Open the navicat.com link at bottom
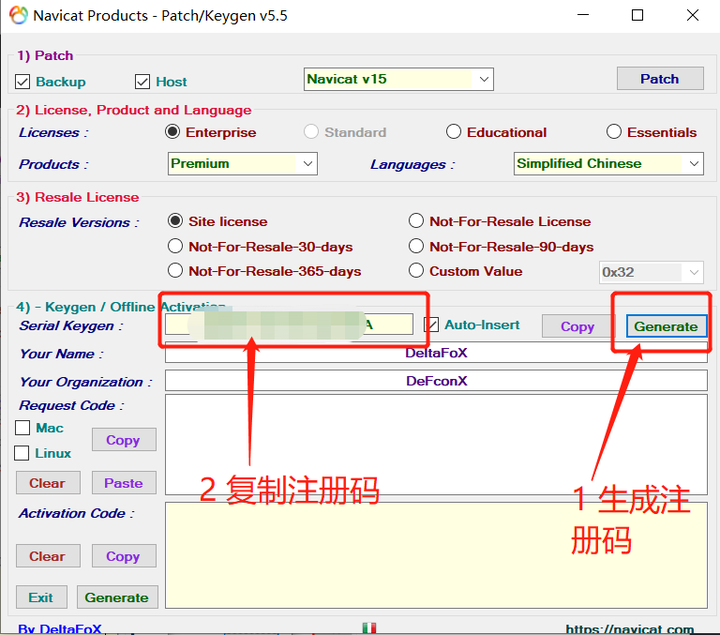Screen dimensions: 720x635 click(x=630, y=629)
